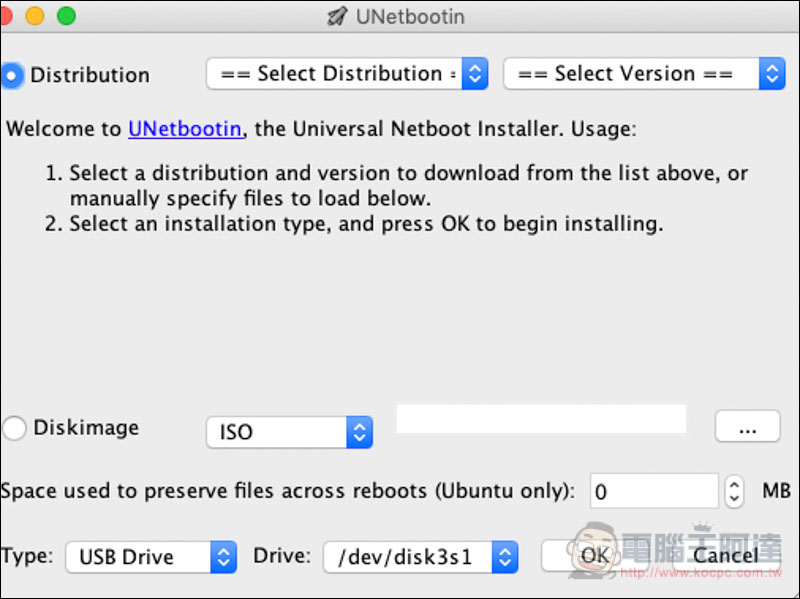Click the UNetbootin window title text

[410, 17]
